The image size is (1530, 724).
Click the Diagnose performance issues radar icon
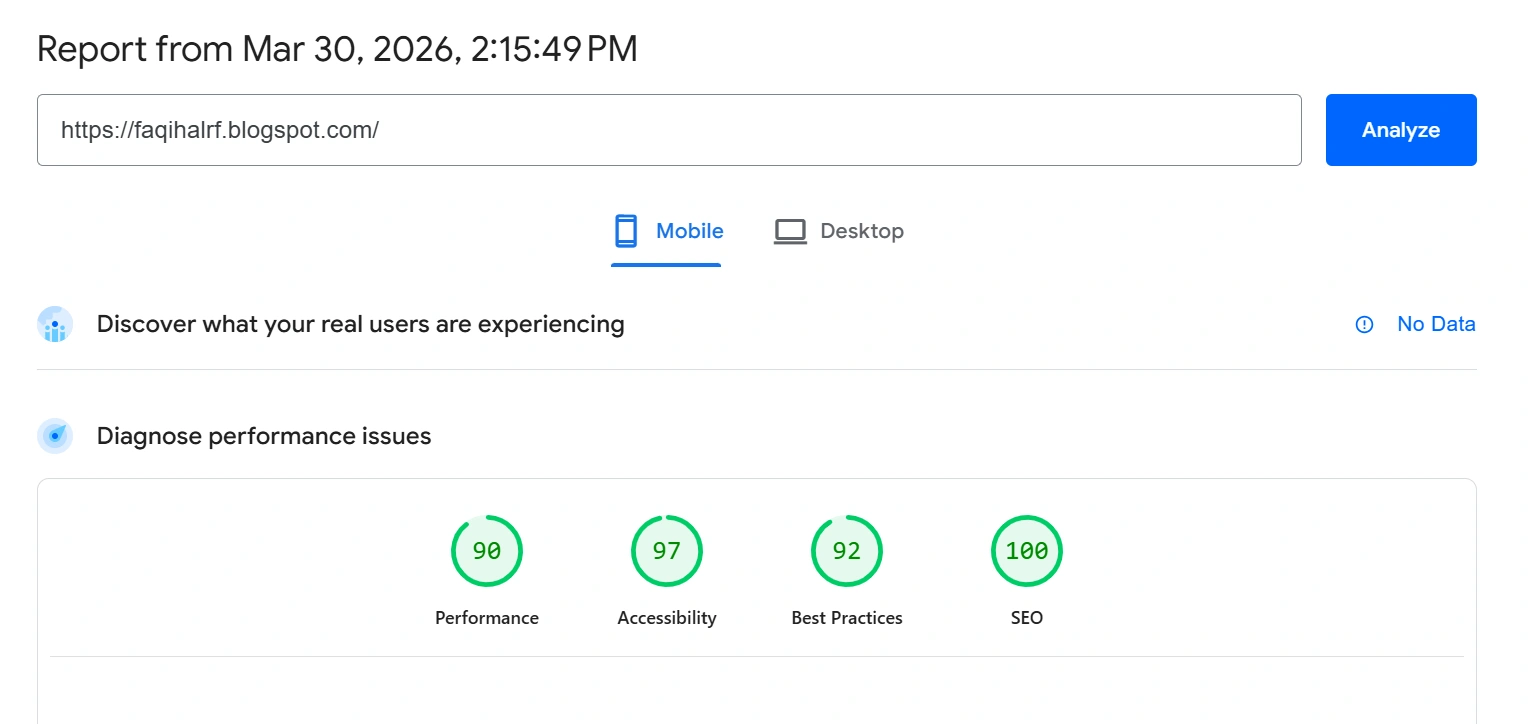[55, 436]
